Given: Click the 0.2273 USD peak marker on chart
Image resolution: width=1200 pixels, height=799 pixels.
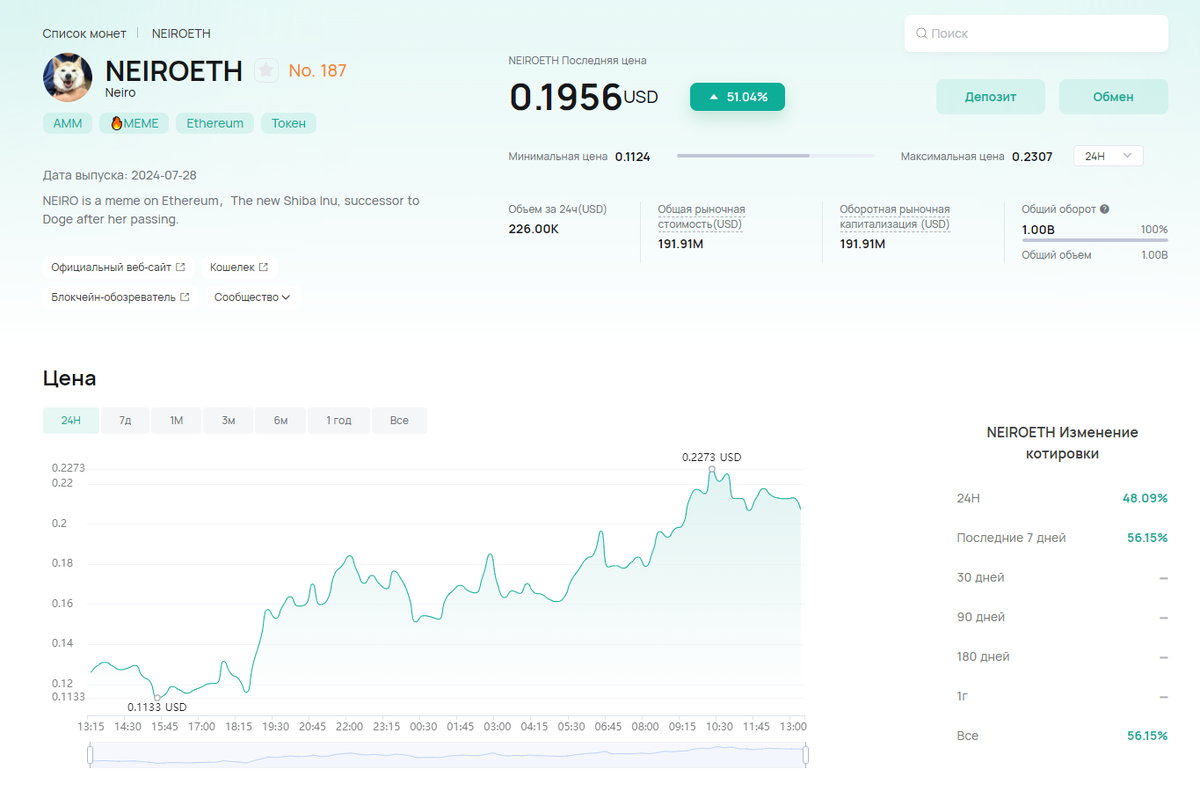Looking at the screenshot, I should click(x=712, y=468).
